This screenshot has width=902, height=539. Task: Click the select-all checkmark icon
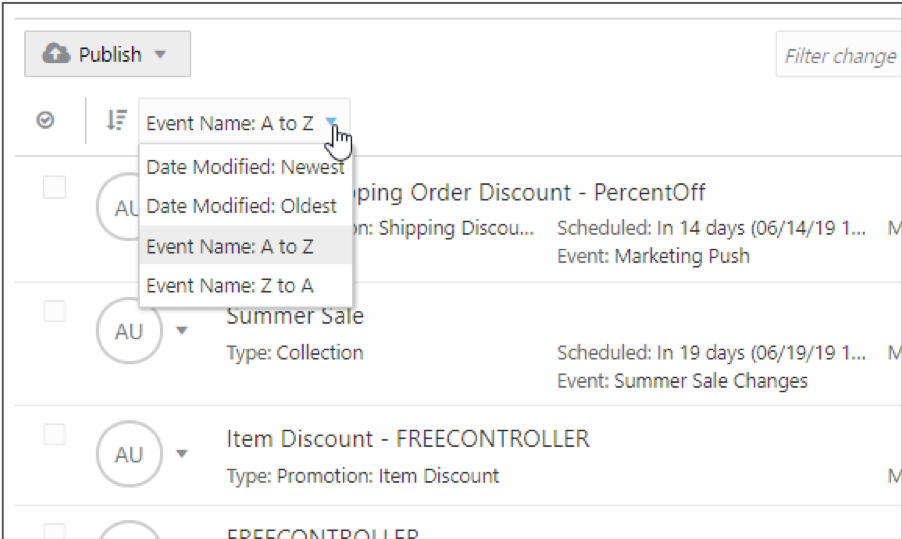45,120
